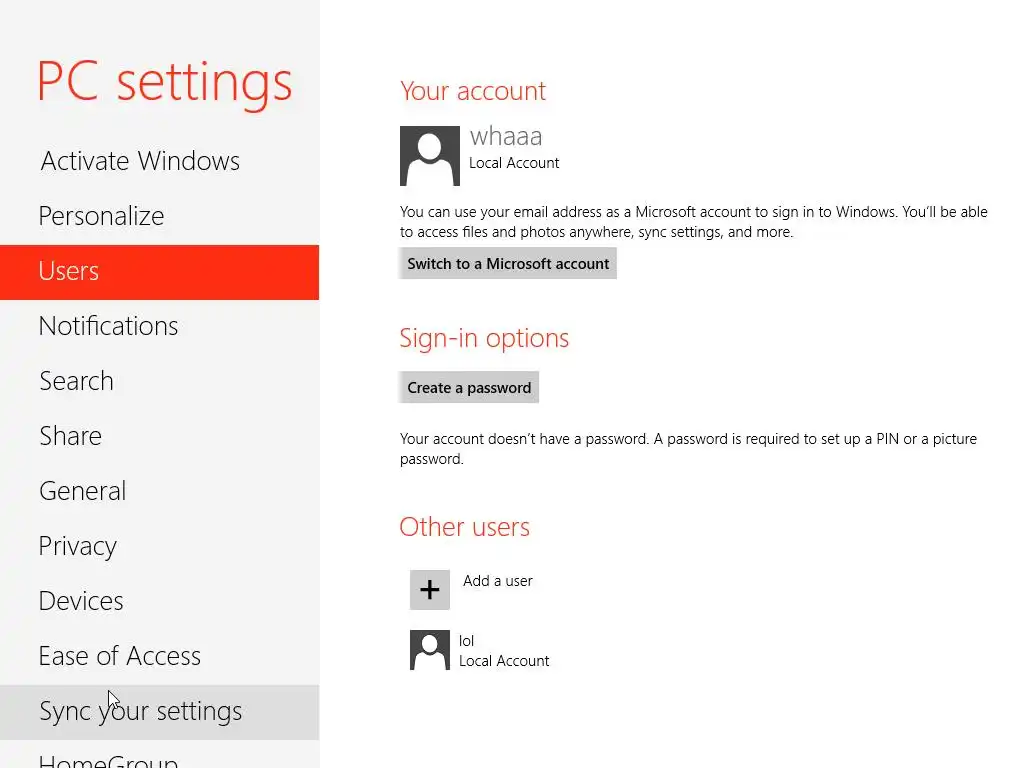Go to the Personalize section

pyautogui.click(x=101, y=216)
